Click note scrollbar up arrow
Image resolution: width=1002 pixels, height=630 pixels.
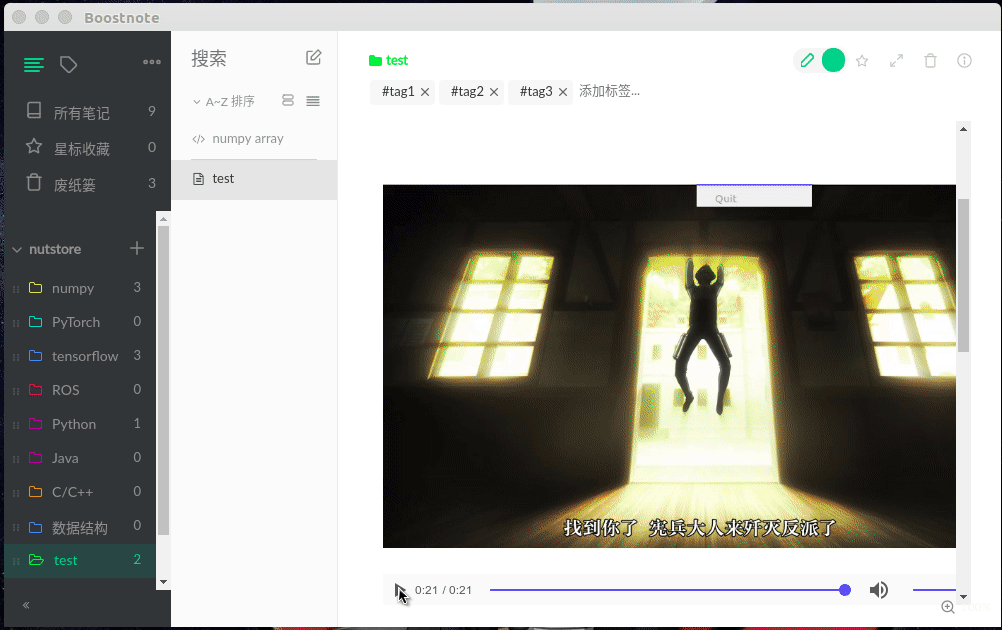(963, 129)
